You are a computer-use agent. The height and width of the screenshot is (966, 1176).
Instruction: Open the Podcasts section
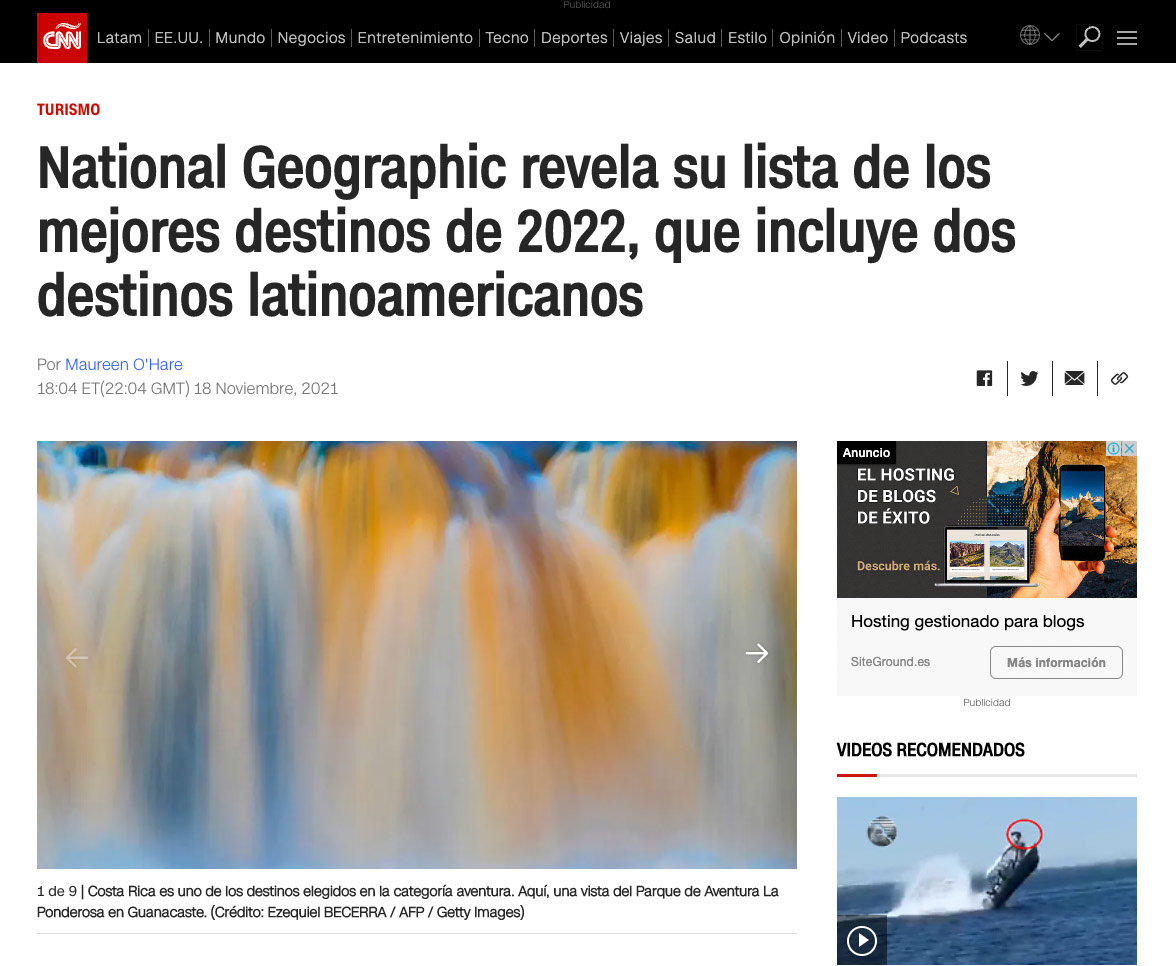pyautogui.click(x=934, y=38)
